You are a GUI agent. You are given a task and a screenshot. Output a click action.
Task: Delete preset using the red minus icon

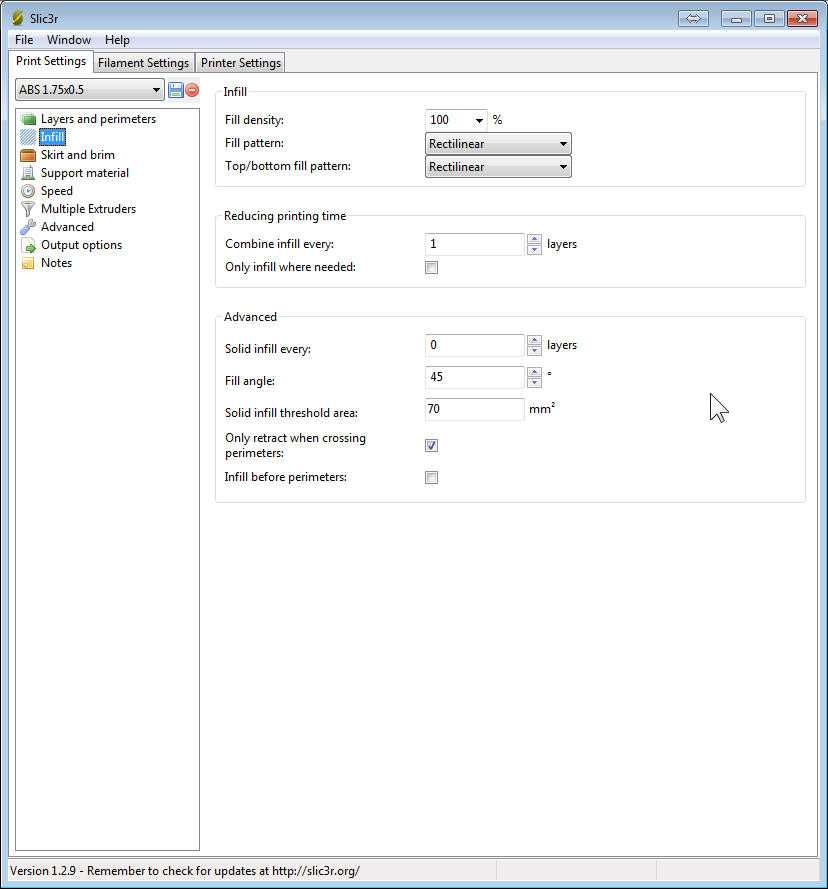pyautogui.click(x=192, y=90)
